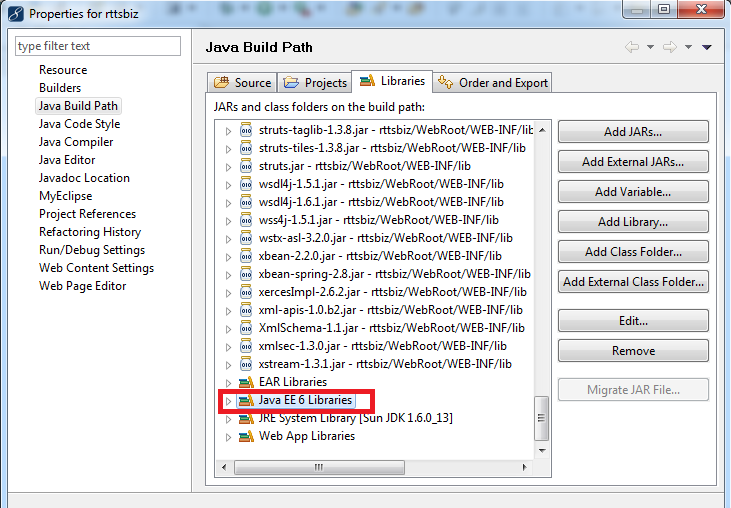Select Project References category

pos(88,214)
